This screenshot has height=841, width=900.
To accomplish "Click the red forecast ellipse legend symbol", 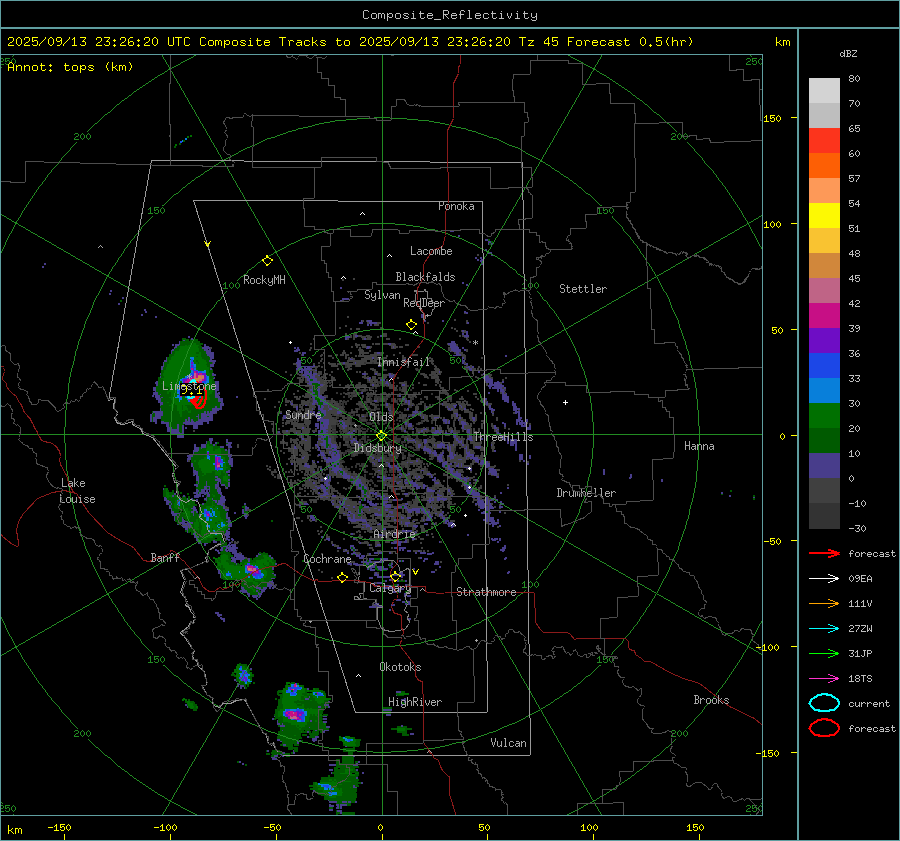I will tap(824, 728).
